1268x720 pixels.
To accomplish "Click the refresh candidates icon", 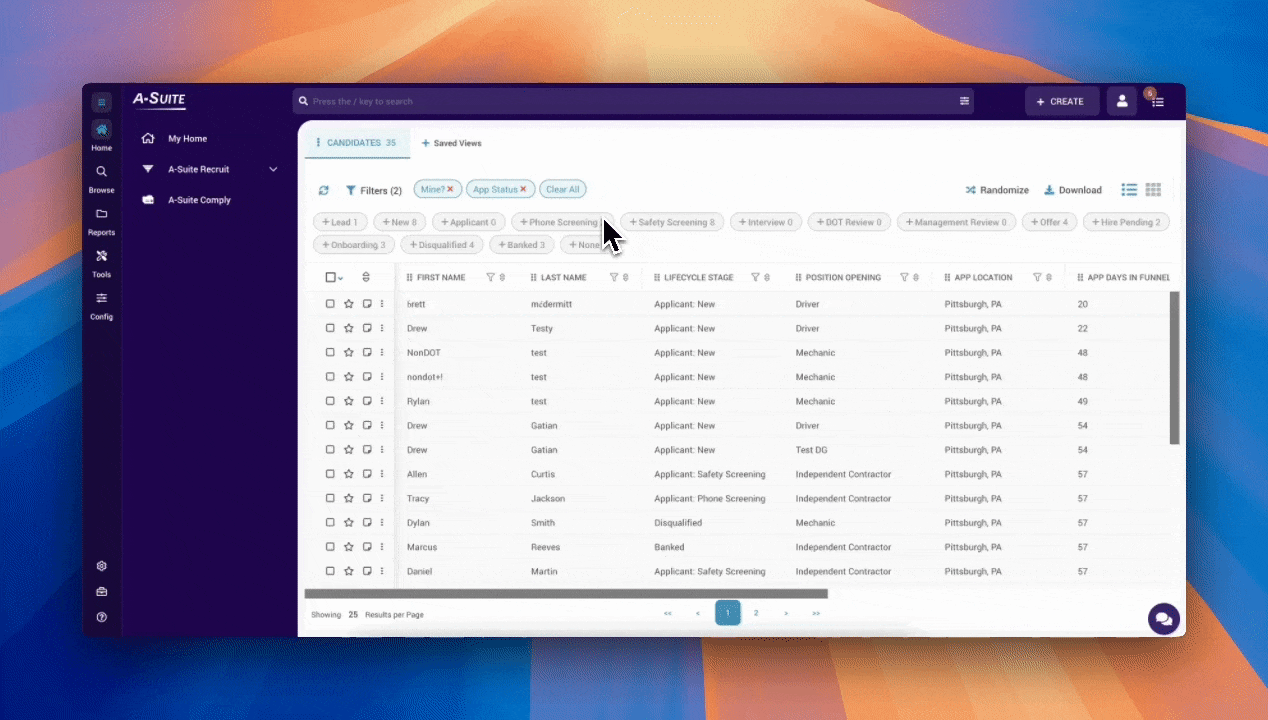I will pos(323,190).
